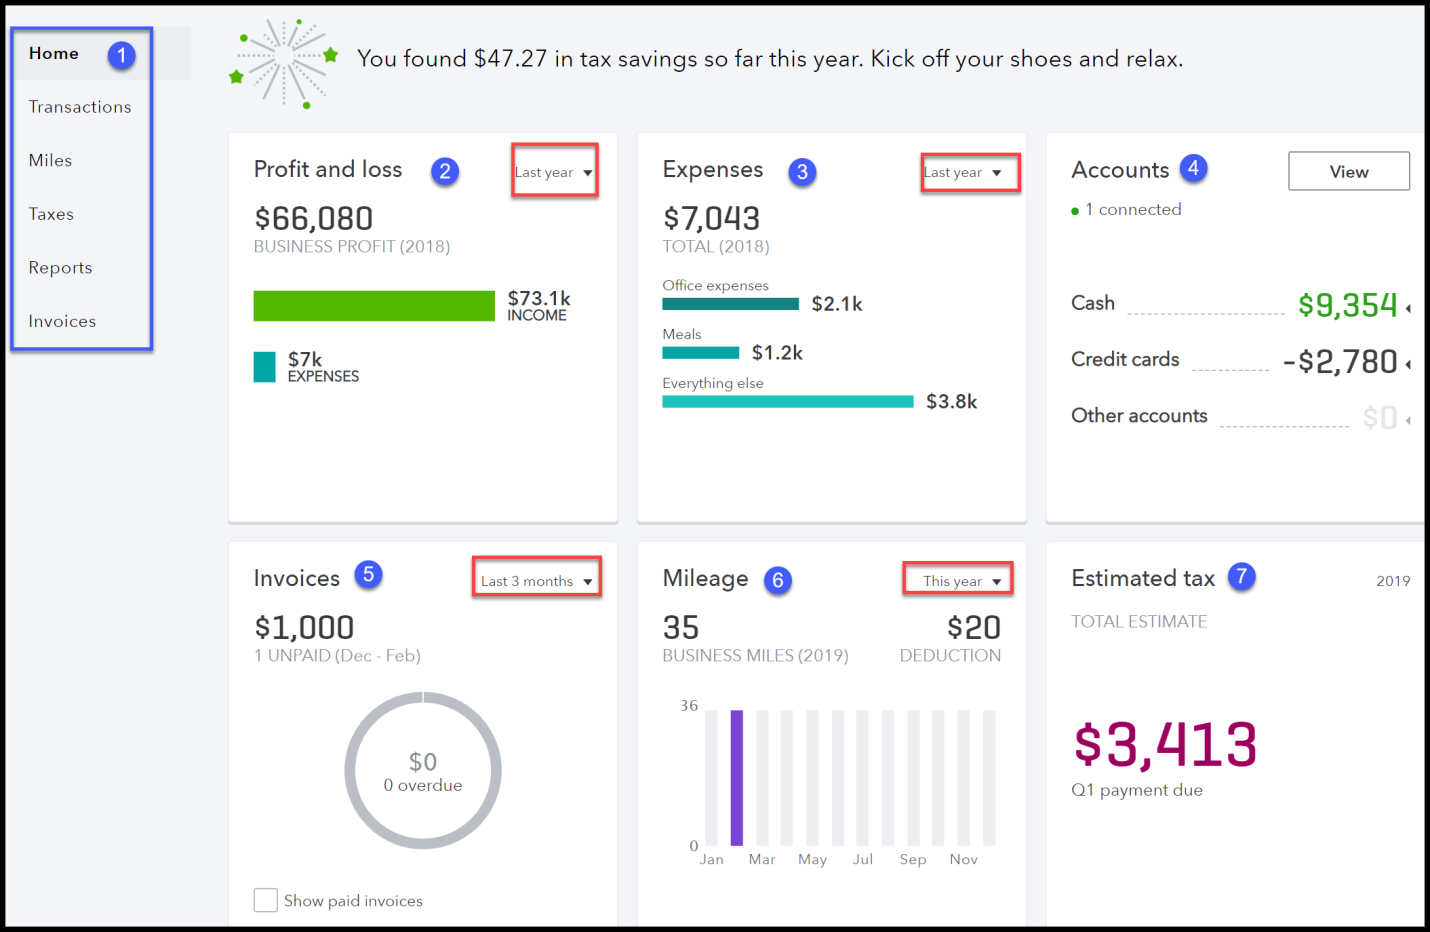Navigate to Taxes in left menu

click(51, 214)
